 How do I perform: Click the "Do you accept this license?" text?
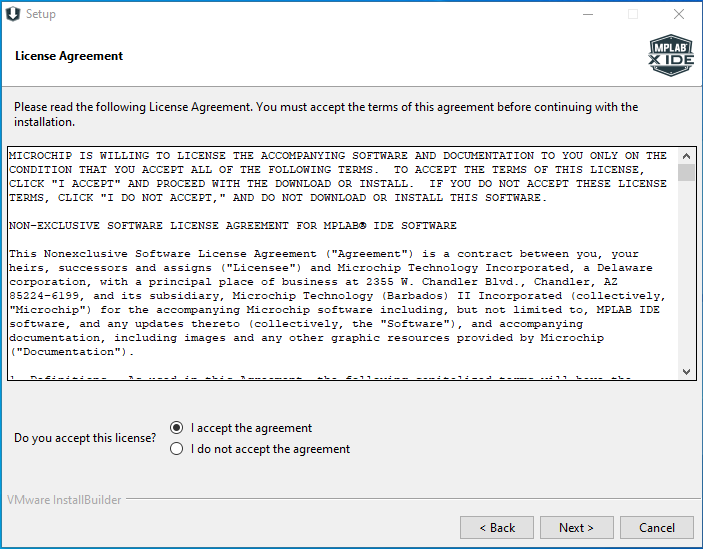tap(85, 438)
